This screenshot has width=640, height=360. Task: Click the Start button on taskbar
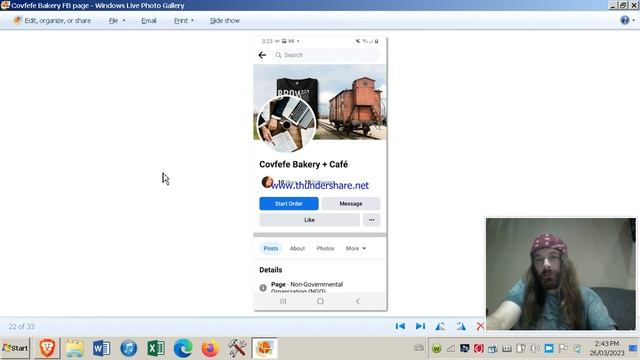[x=15, y=348]
